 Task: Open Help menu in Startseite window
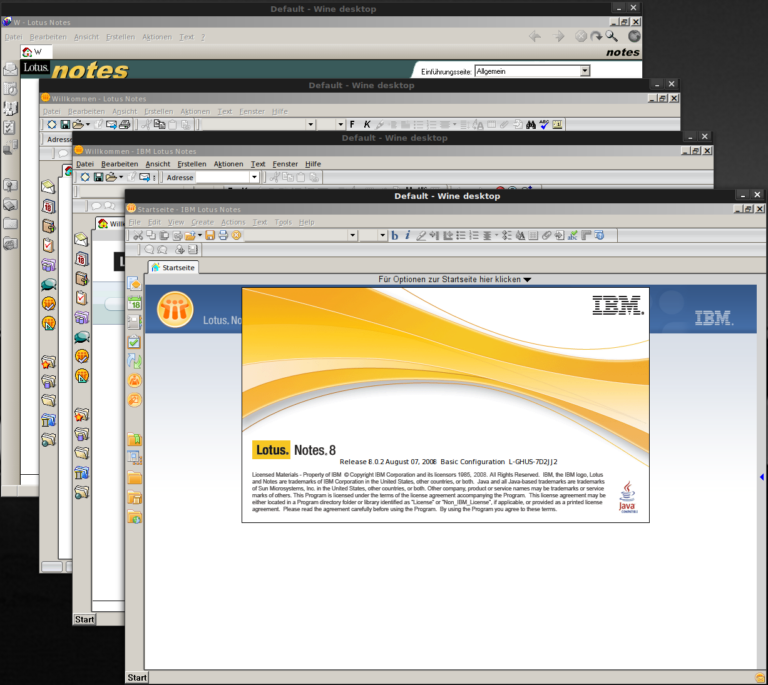tap(307, 222)
